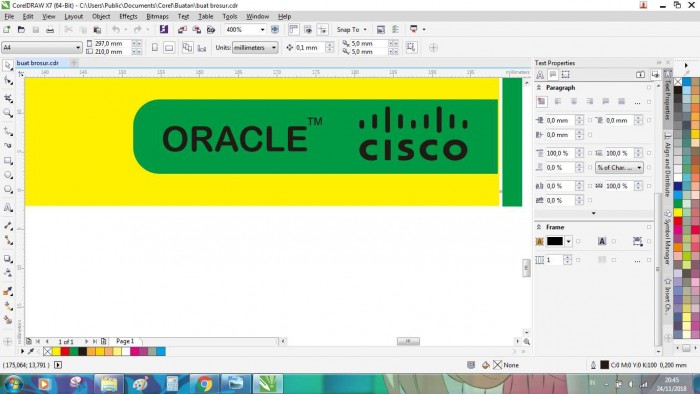
Task: Click the page width 297,0 mm field
Action: pyautogui.click(x=112, y=43)
